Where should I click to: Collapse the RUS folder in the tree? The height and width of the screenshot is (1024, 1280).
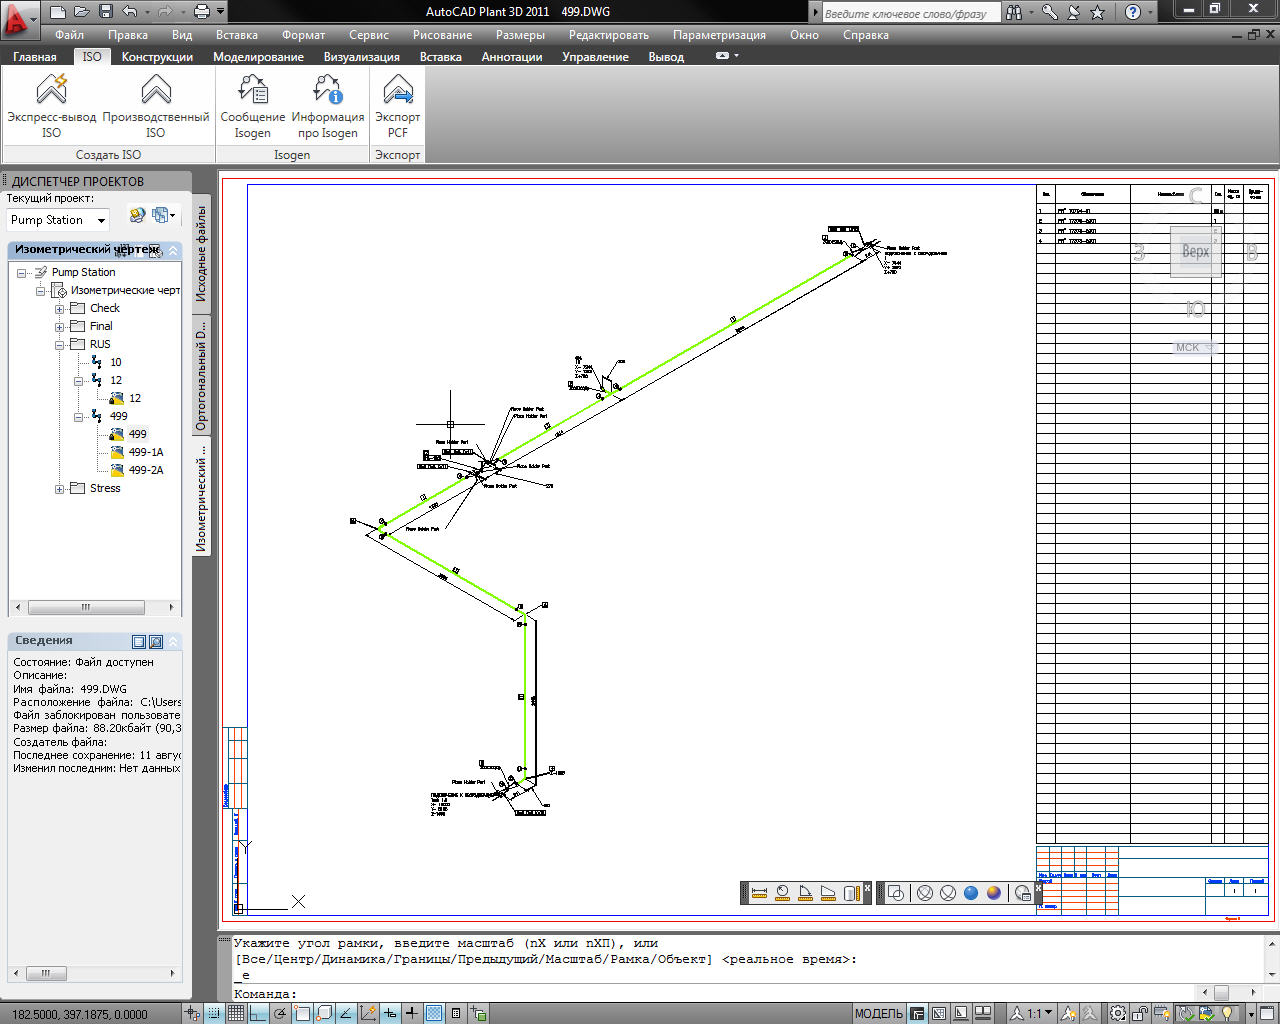[x=60, y=345]
